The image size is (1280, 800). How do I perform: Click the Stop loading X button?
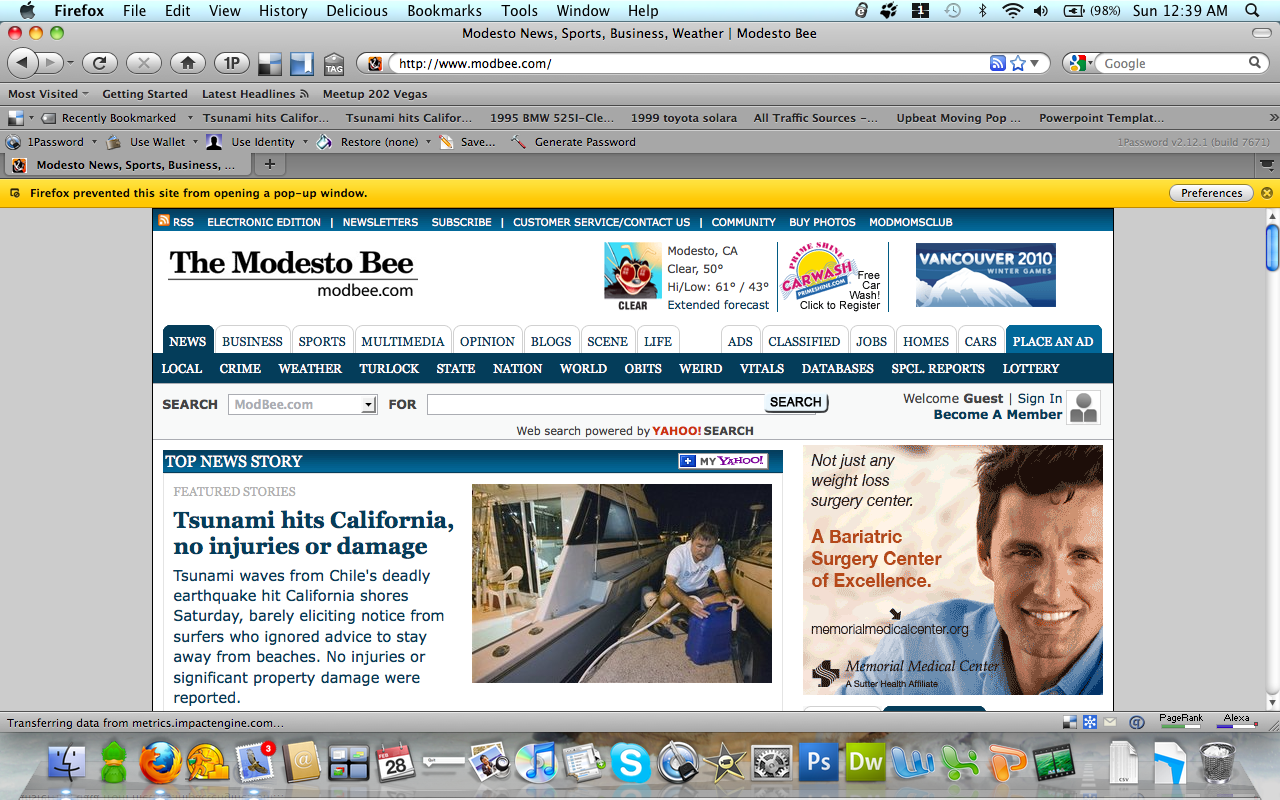pyautogui.click(x=143, y=63)
